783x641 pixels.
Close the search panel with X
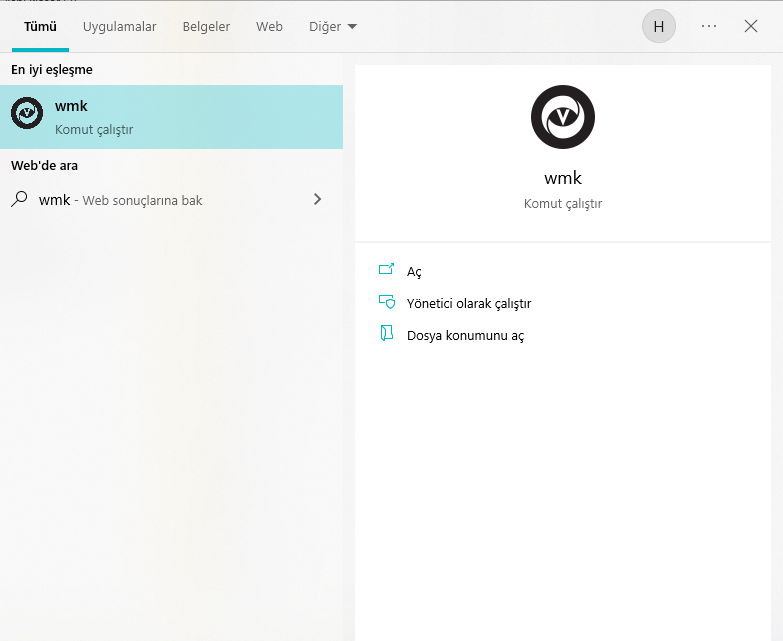751,26
